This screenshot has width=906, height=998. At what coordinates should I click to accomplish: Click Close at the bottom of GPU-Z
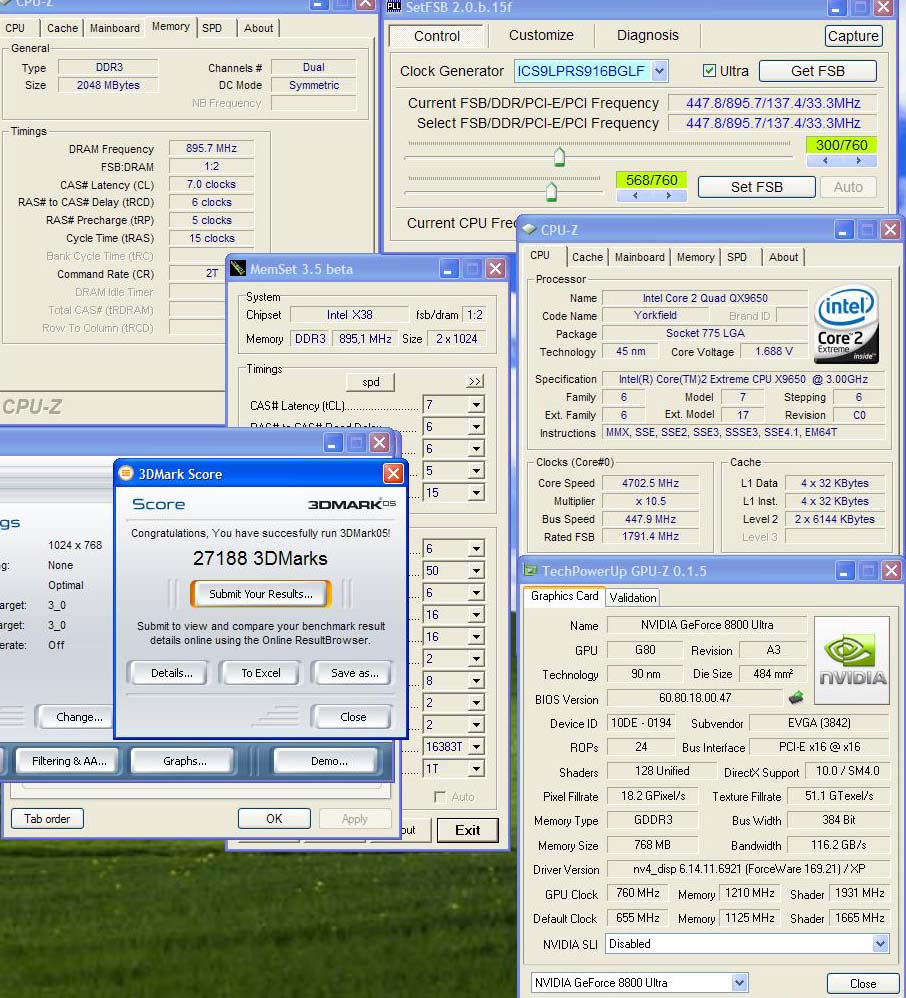pyautogui.click(x=863, y=983)
